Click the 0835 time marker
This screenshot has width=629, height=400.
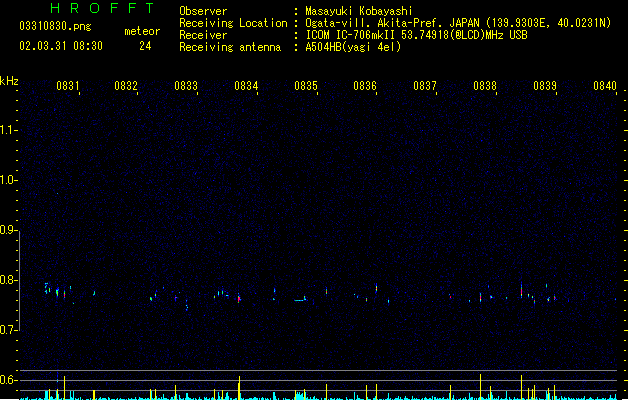pyautogui.click(x=306, y=86)
